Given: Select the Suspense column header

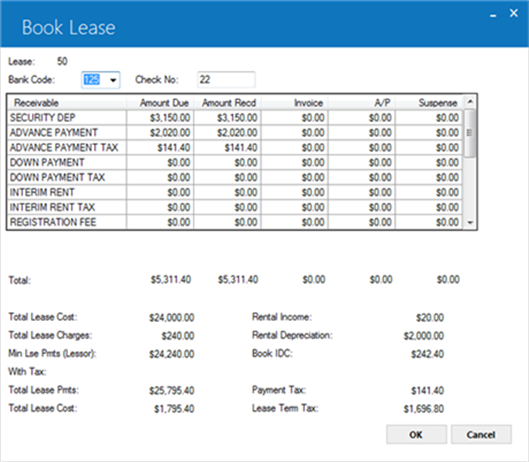Looking at the screenshot, I should 428,103.
